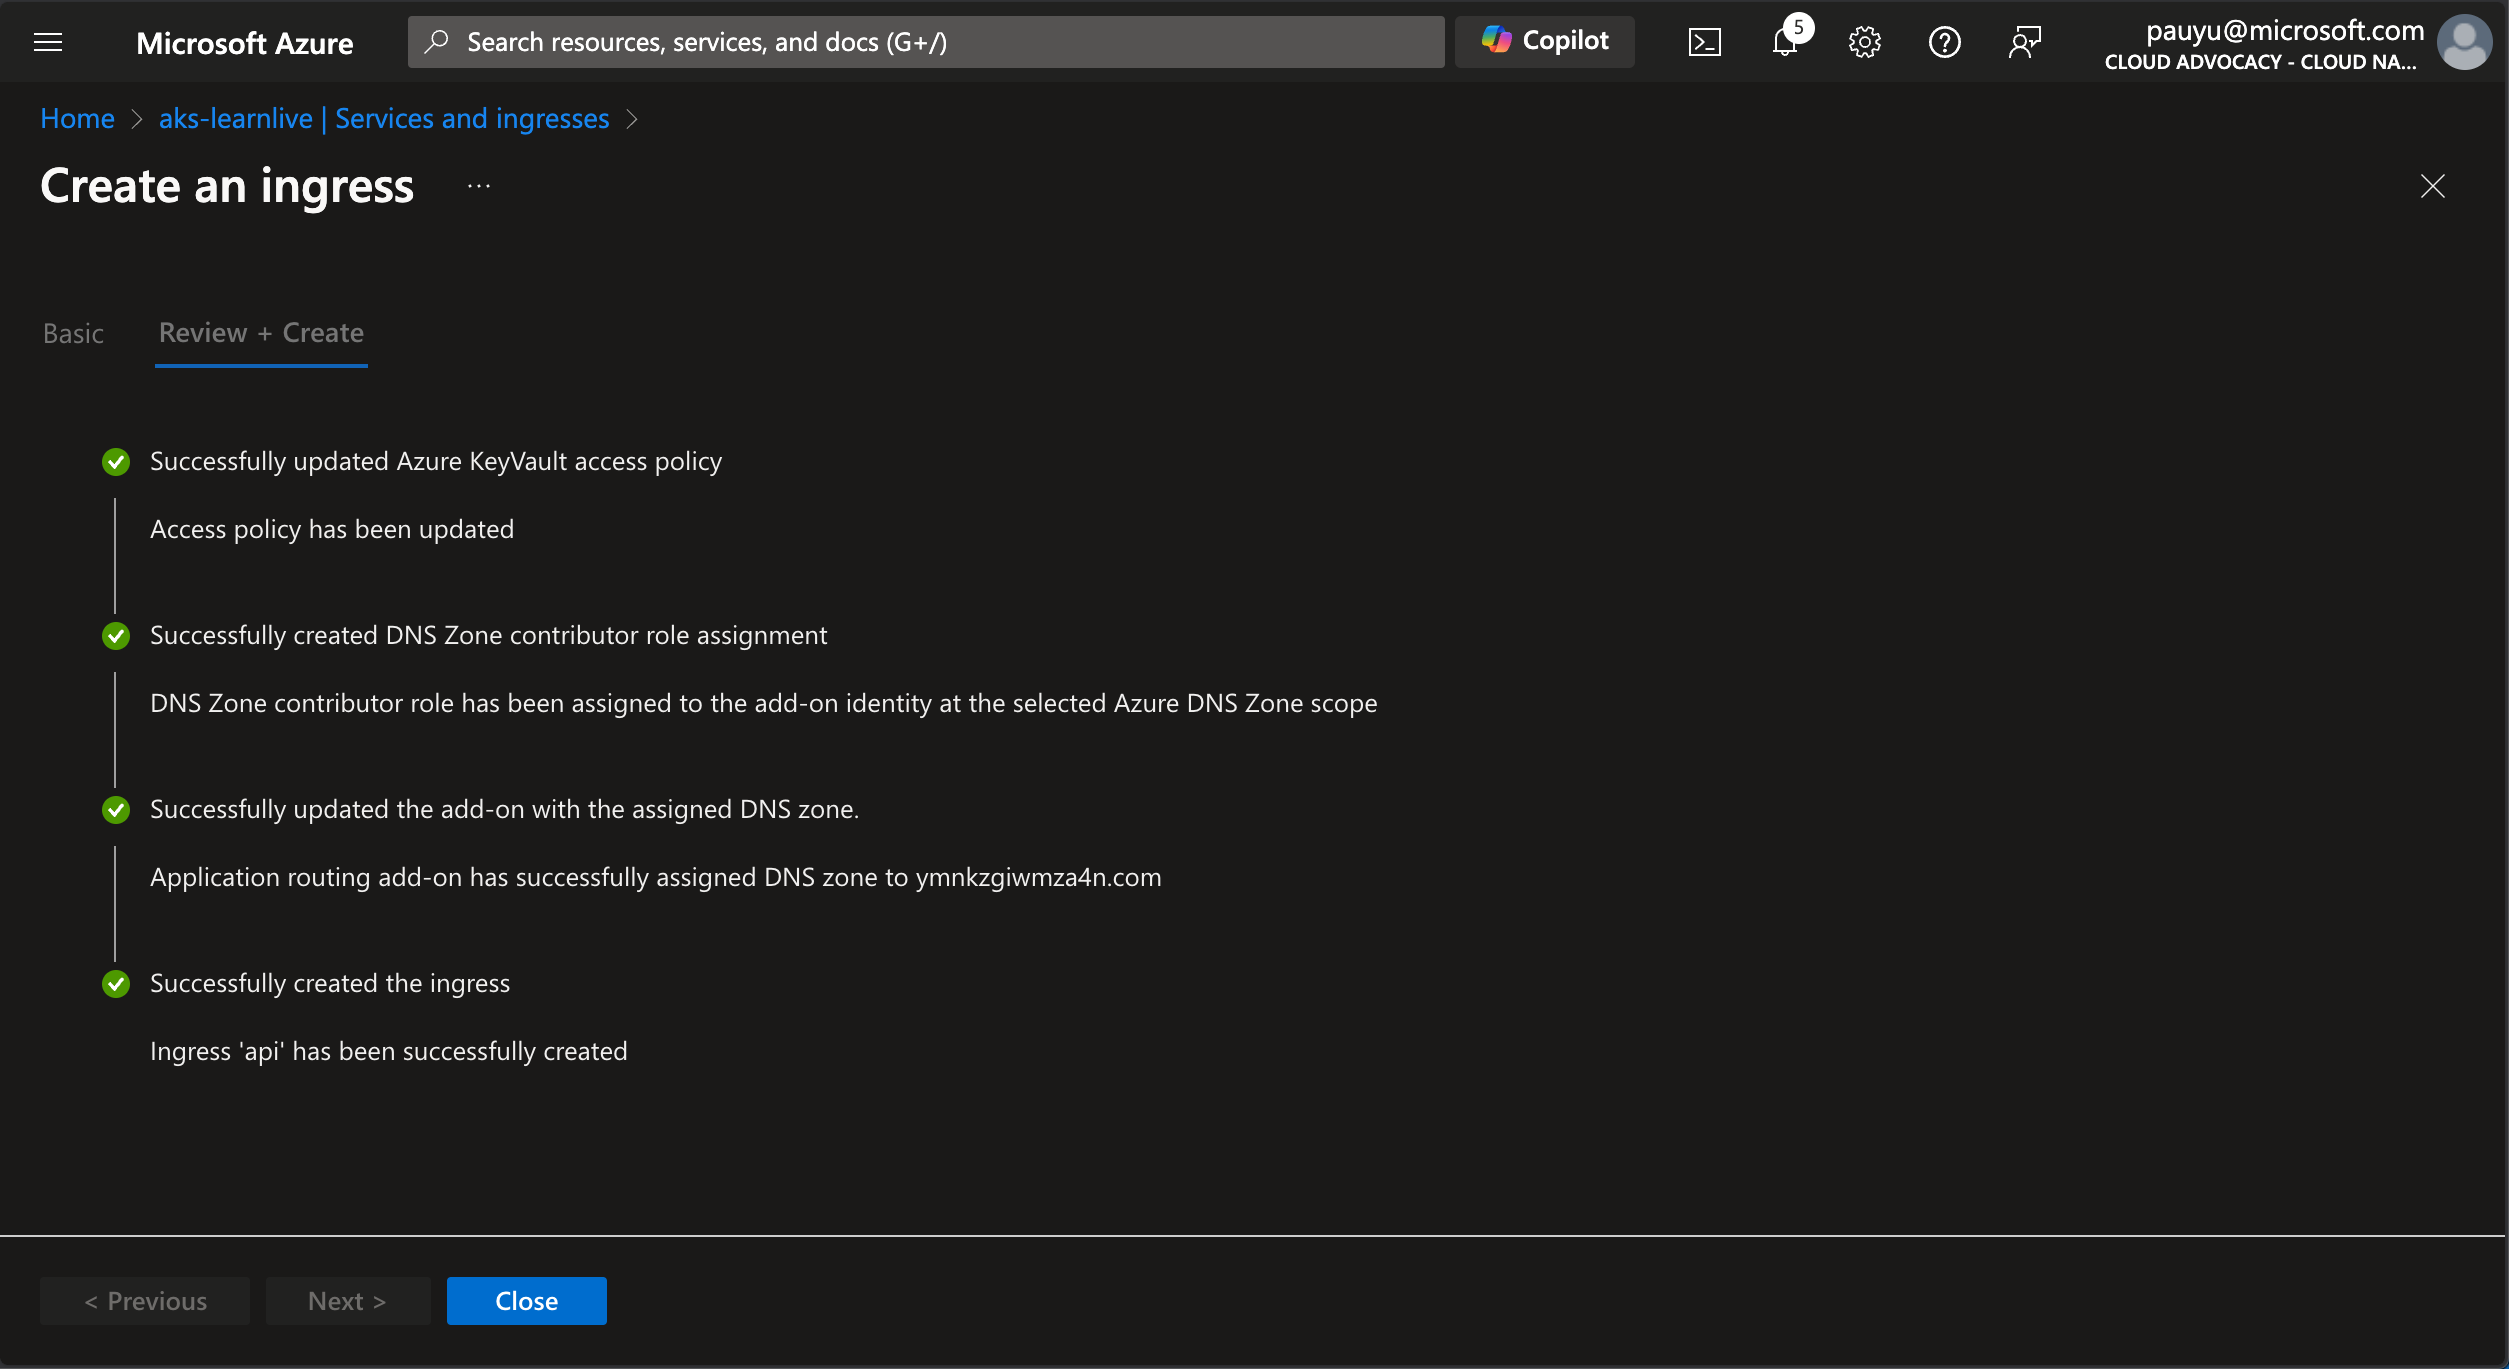This screenshot has height=1369, width=2509.
Task: Click the Close button
Action: pos(526,1300)
